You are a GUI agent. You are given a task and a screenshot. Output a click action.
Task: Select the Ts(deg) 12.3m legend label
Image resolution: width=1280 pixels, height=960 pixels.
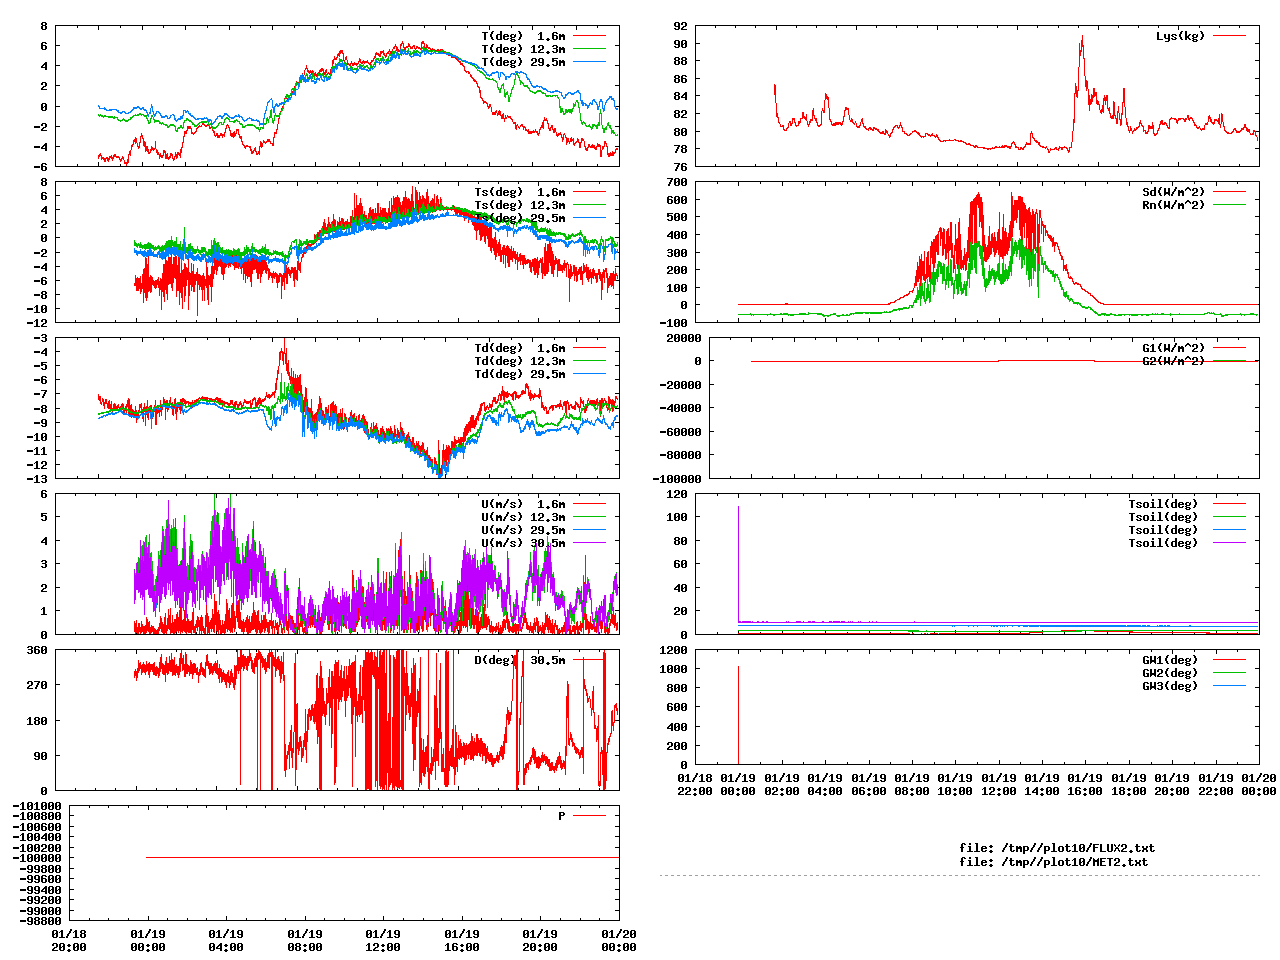click(x=520, y=205)
